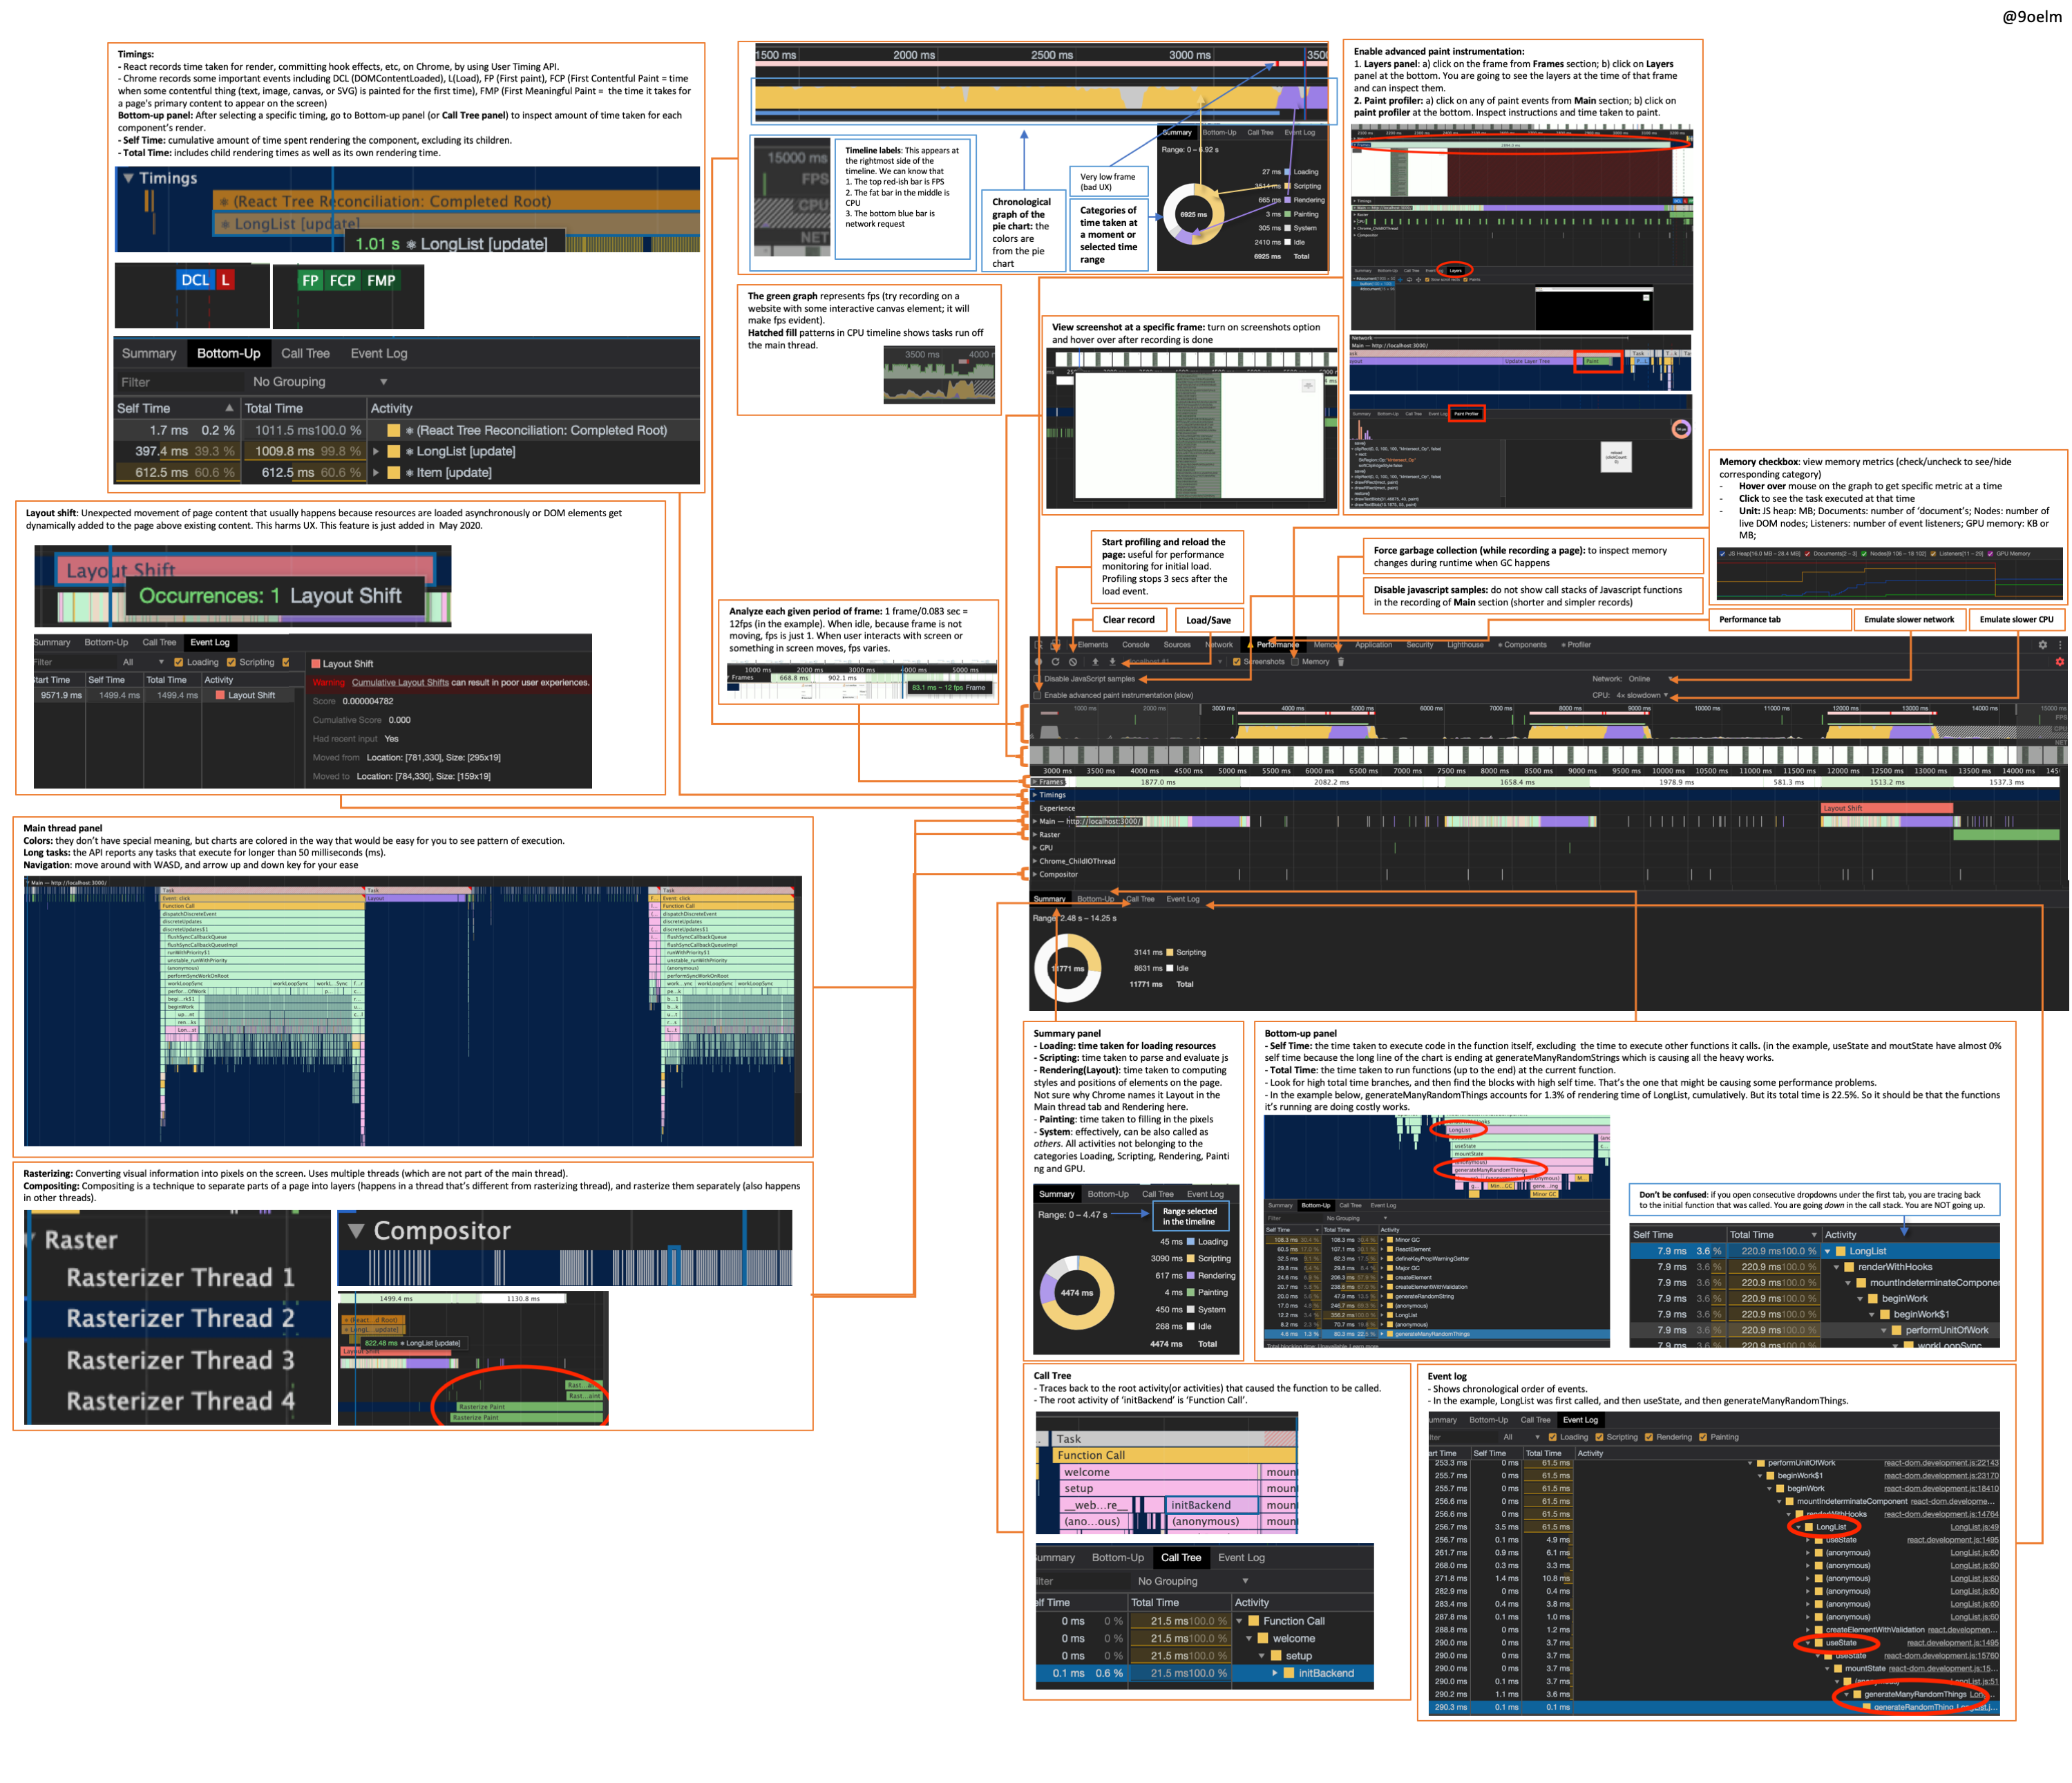Click the collect garbage trash icon
2072x1783 pixels.
pos(1341,662)
